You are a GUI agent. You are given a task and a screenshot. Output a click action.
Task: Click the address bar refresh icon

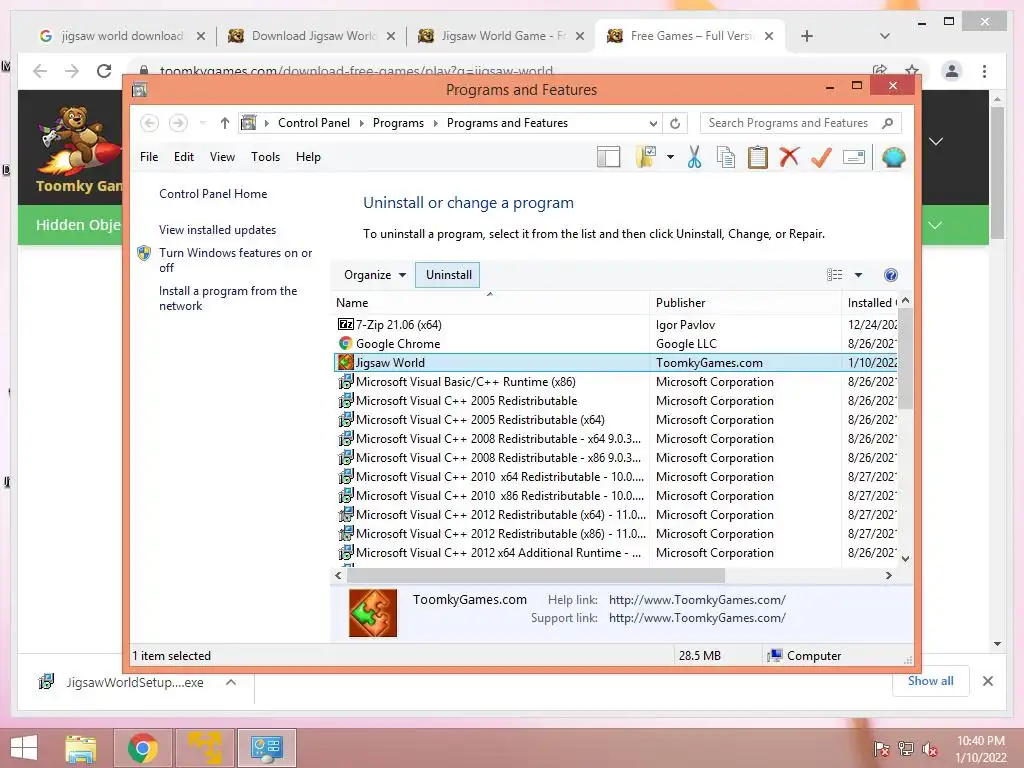[x=675, y=123]
